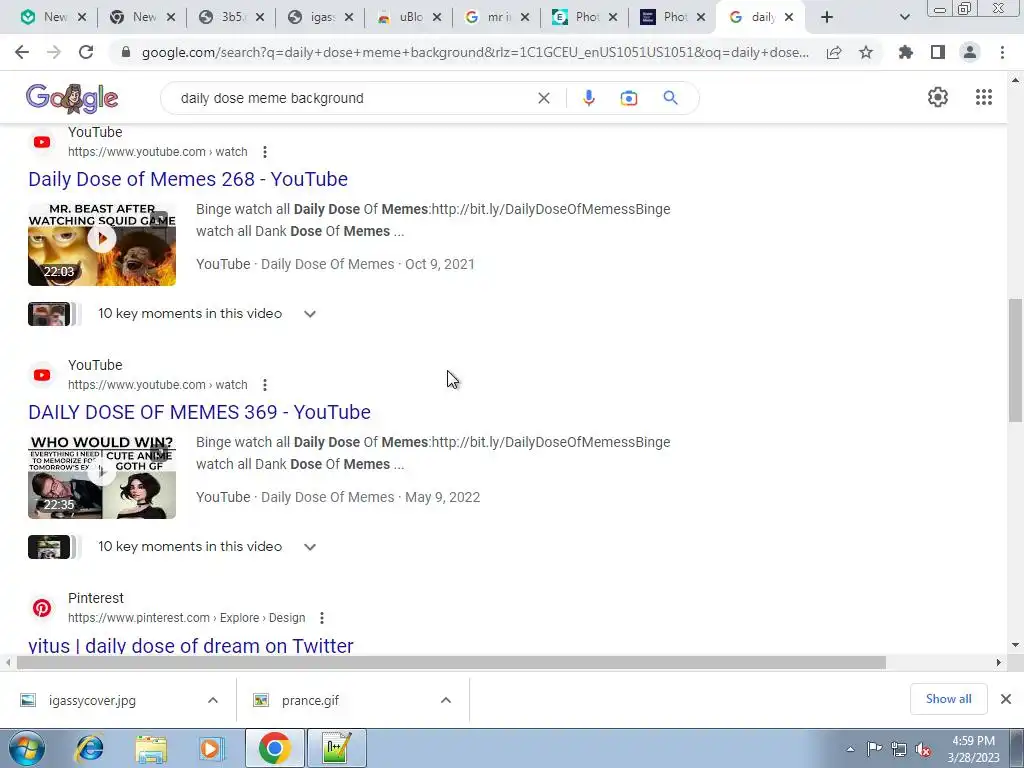Start voice search with microphone icon
This screenshot has width=1024, height=768.
coord(588,98)
